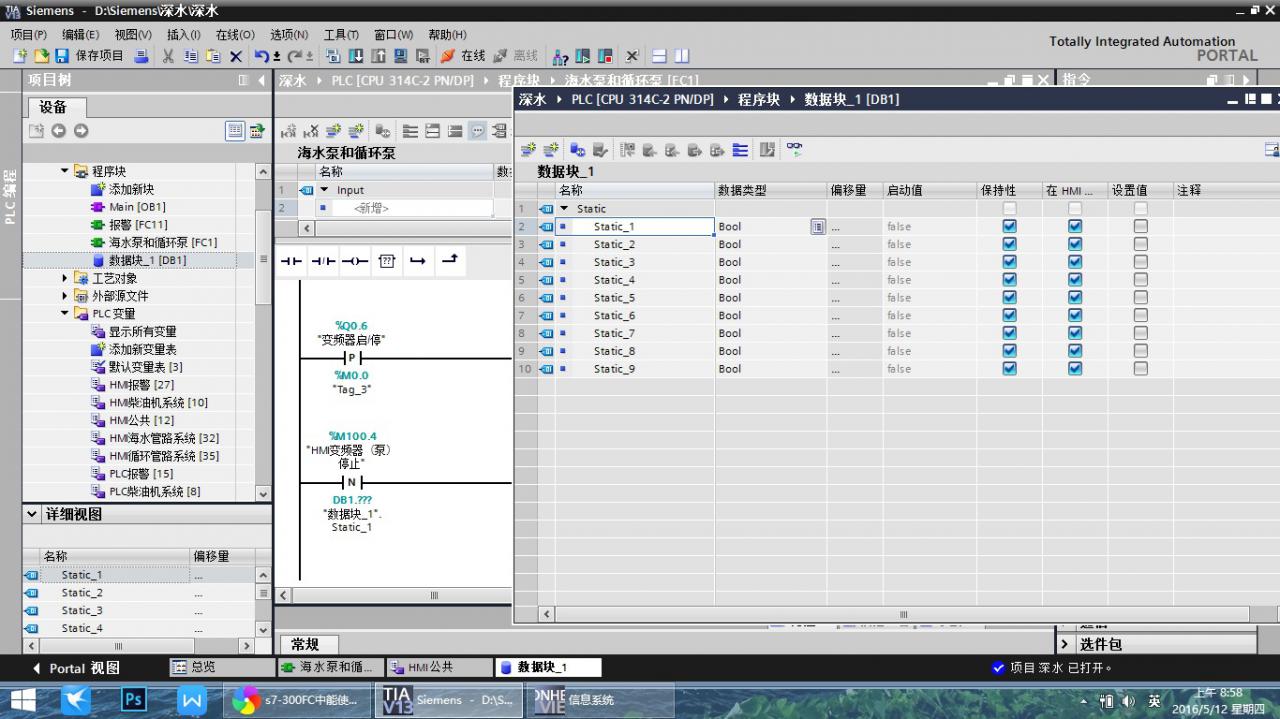This screenshot has width=1280, height=719.
Task: Click the split editor horizontally icon
Action: [659, 56]
